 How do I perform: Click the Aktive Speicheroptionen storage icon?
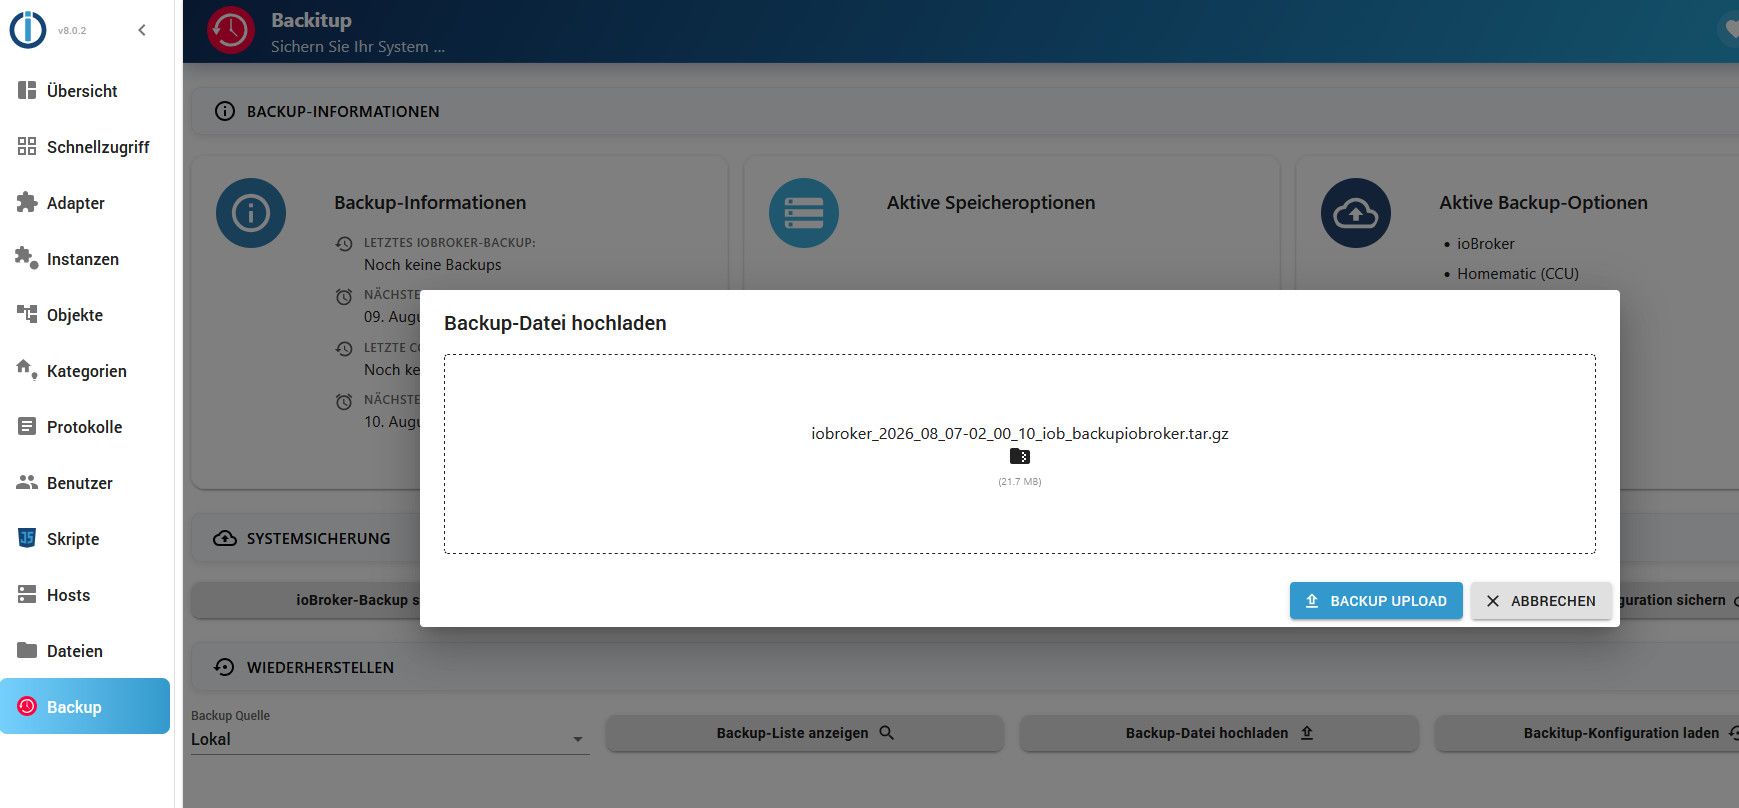click(804, 213)
